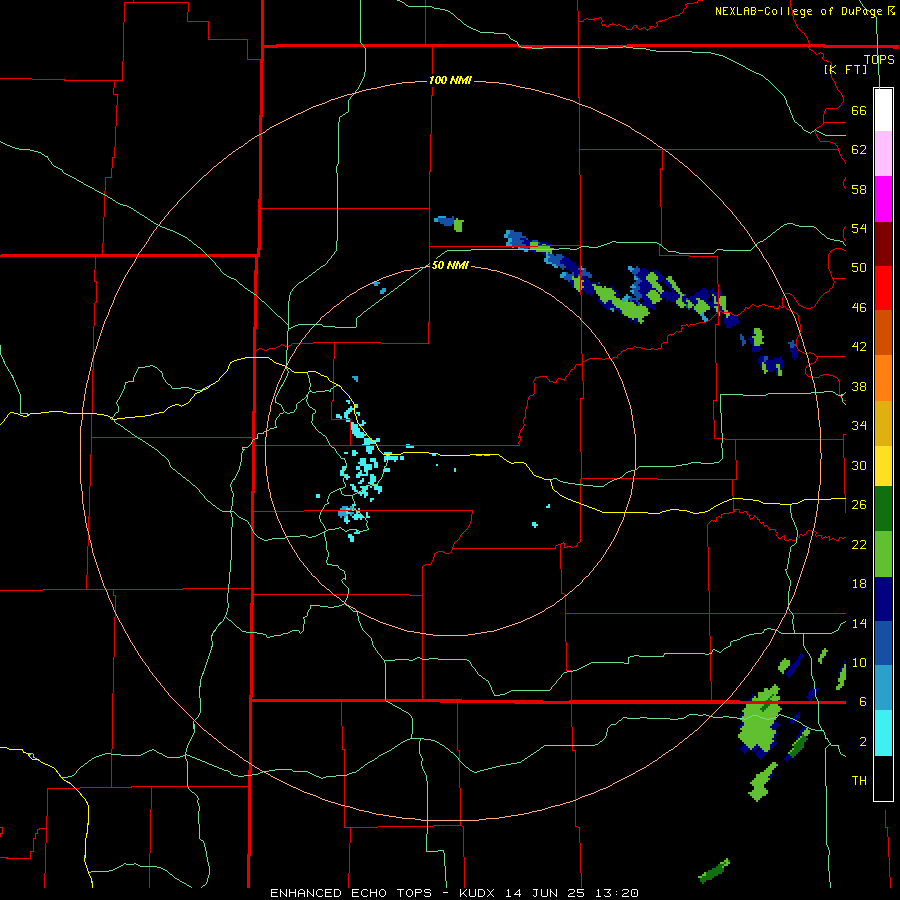Select the 100 NMI range ring label
The width and height of the screenshot is (900, 900).
pyautogui.click(x=450, y=80)
